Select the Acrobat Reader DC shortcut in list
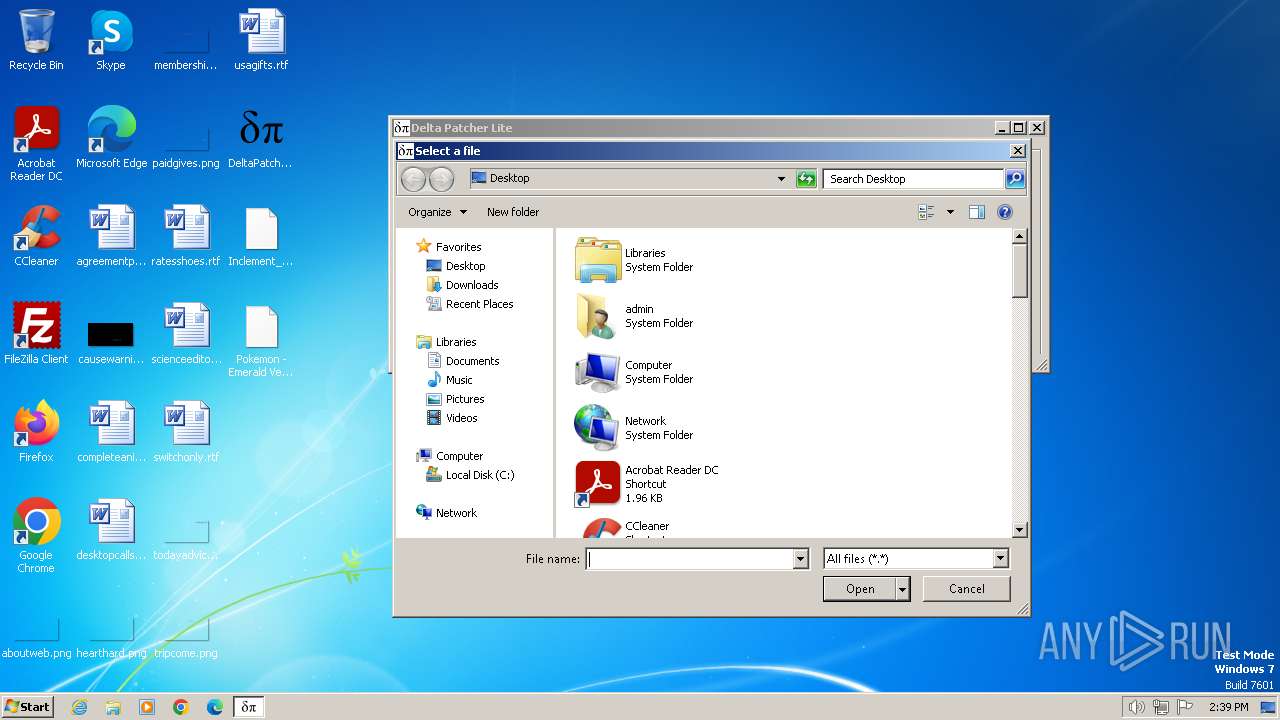1280x720 pixels. 646,484
